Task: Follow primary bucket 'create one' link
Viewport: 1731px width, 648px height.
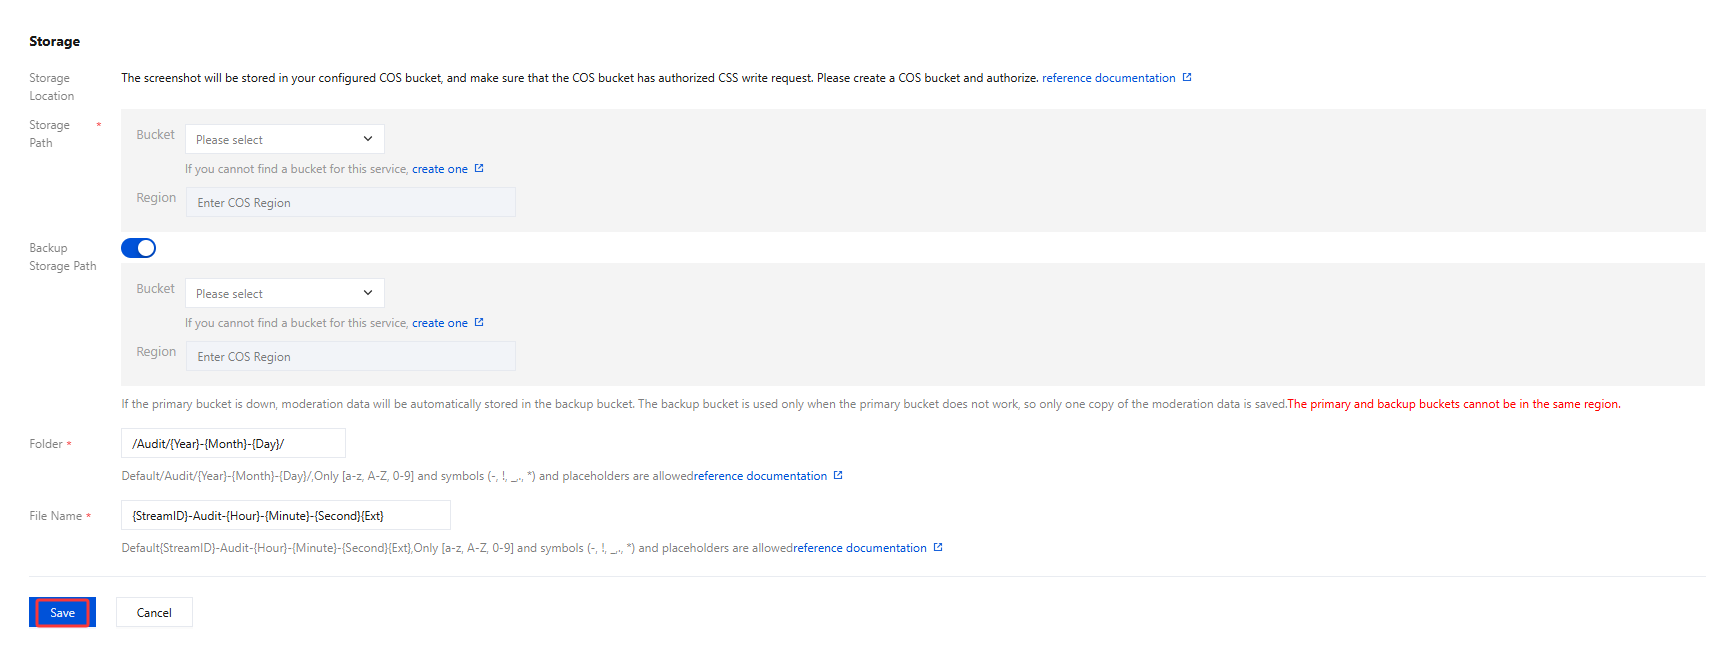Action: 439,169
